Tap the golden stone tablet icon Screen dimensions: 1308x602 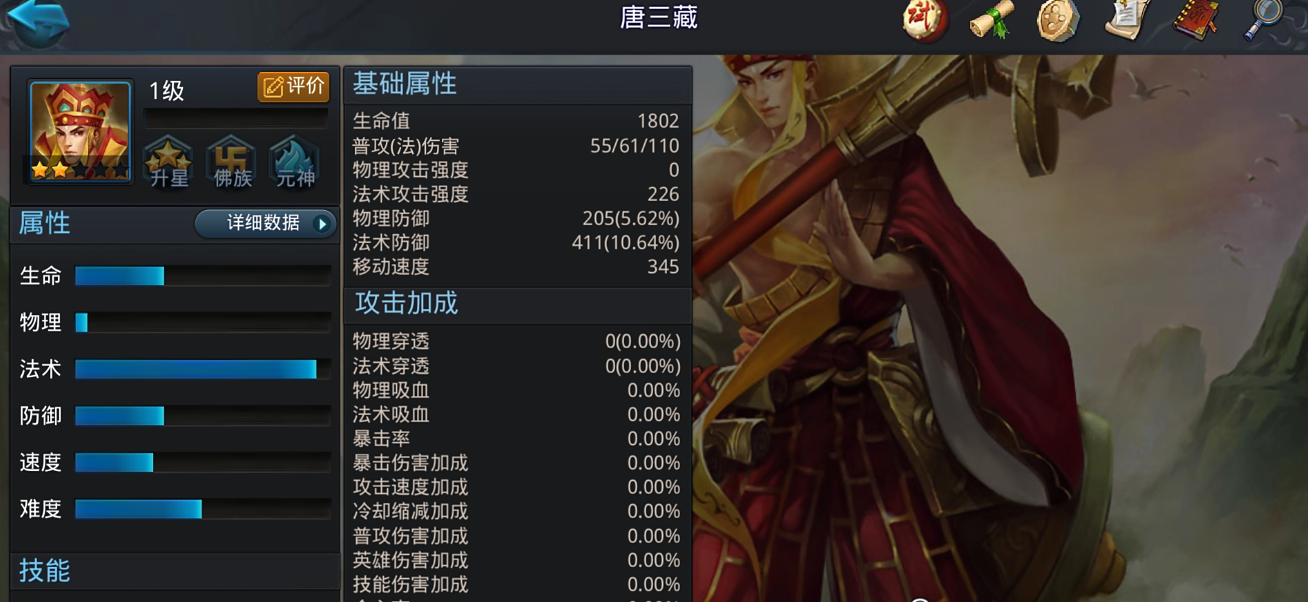(x=1058, y=20)
